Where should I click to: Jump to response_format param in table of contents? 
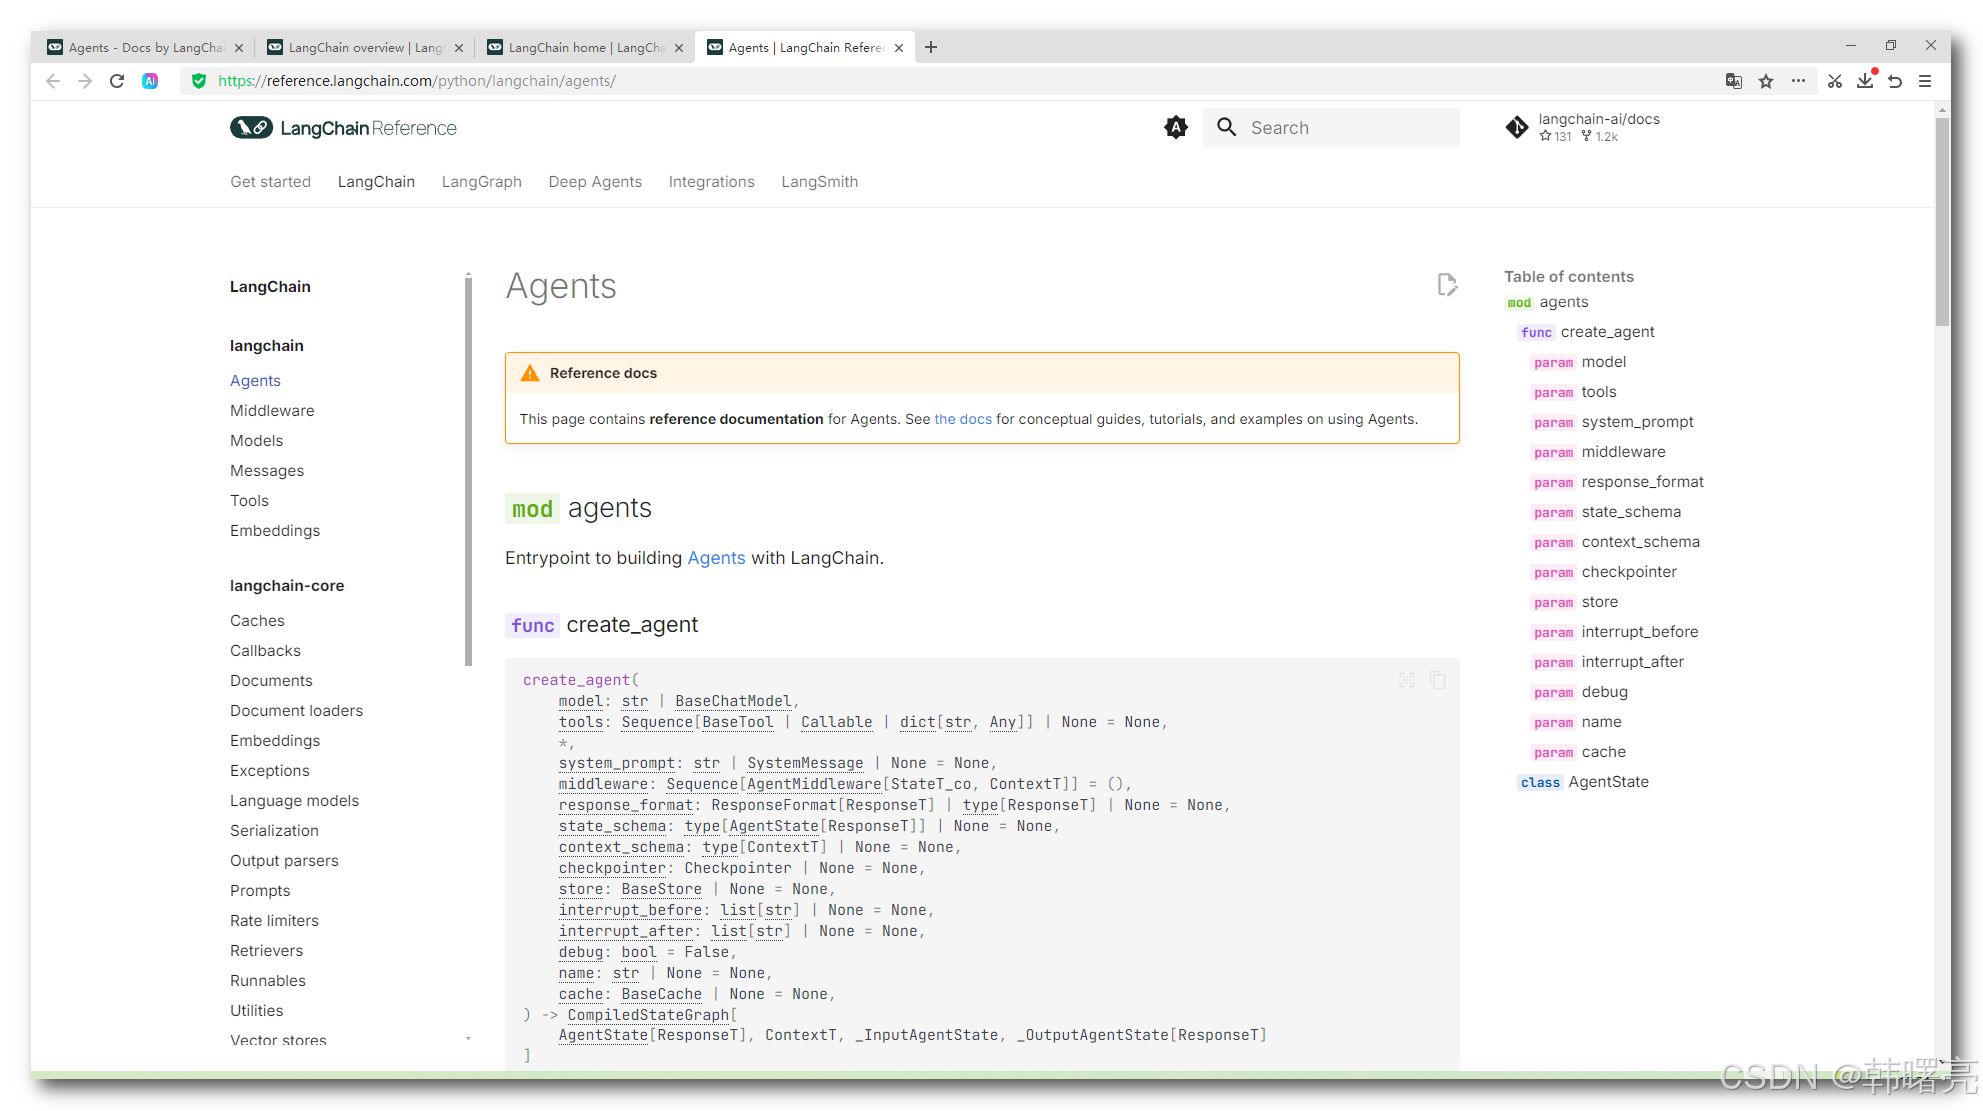pos(1642,482)
